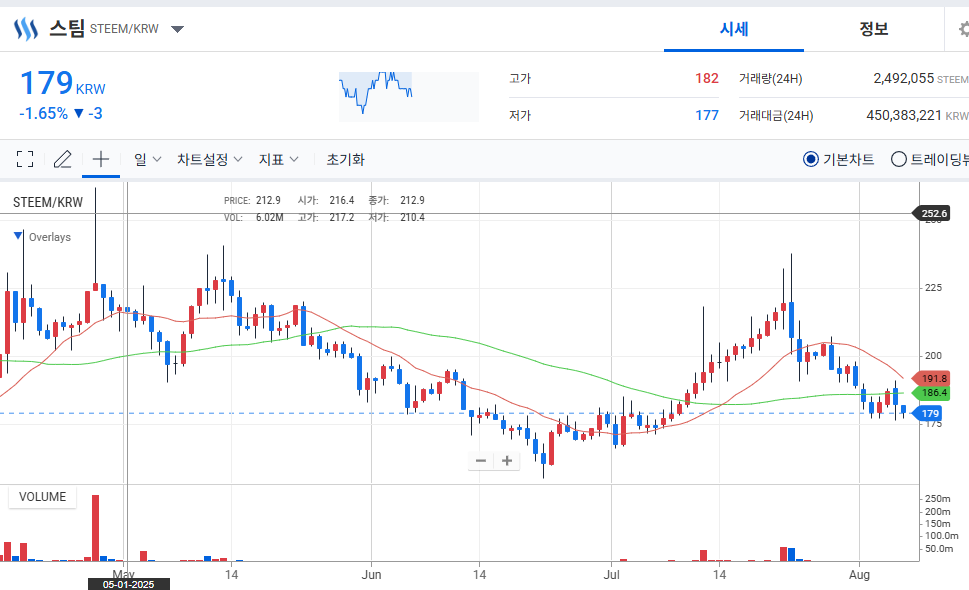
Task: Click the 거래대금(24H) label
Action: click(776, 116)
